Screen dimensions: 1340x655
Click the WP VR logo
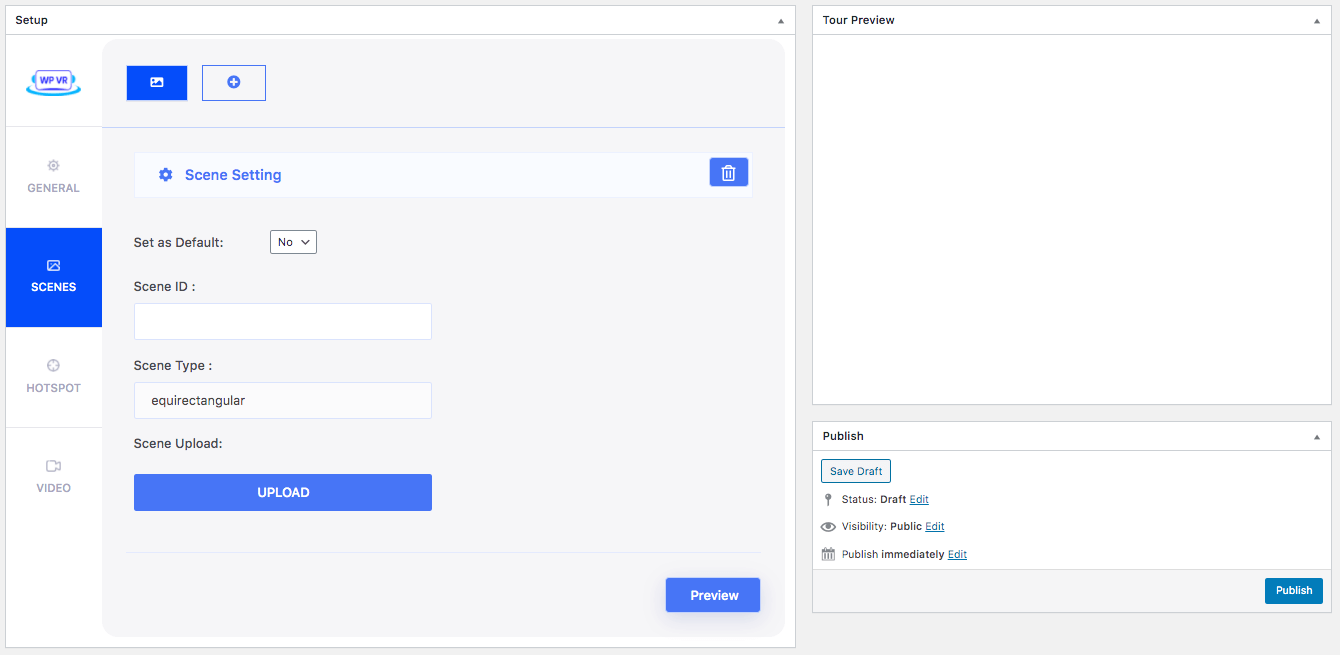pyautogui.click(x=53, y=83)
